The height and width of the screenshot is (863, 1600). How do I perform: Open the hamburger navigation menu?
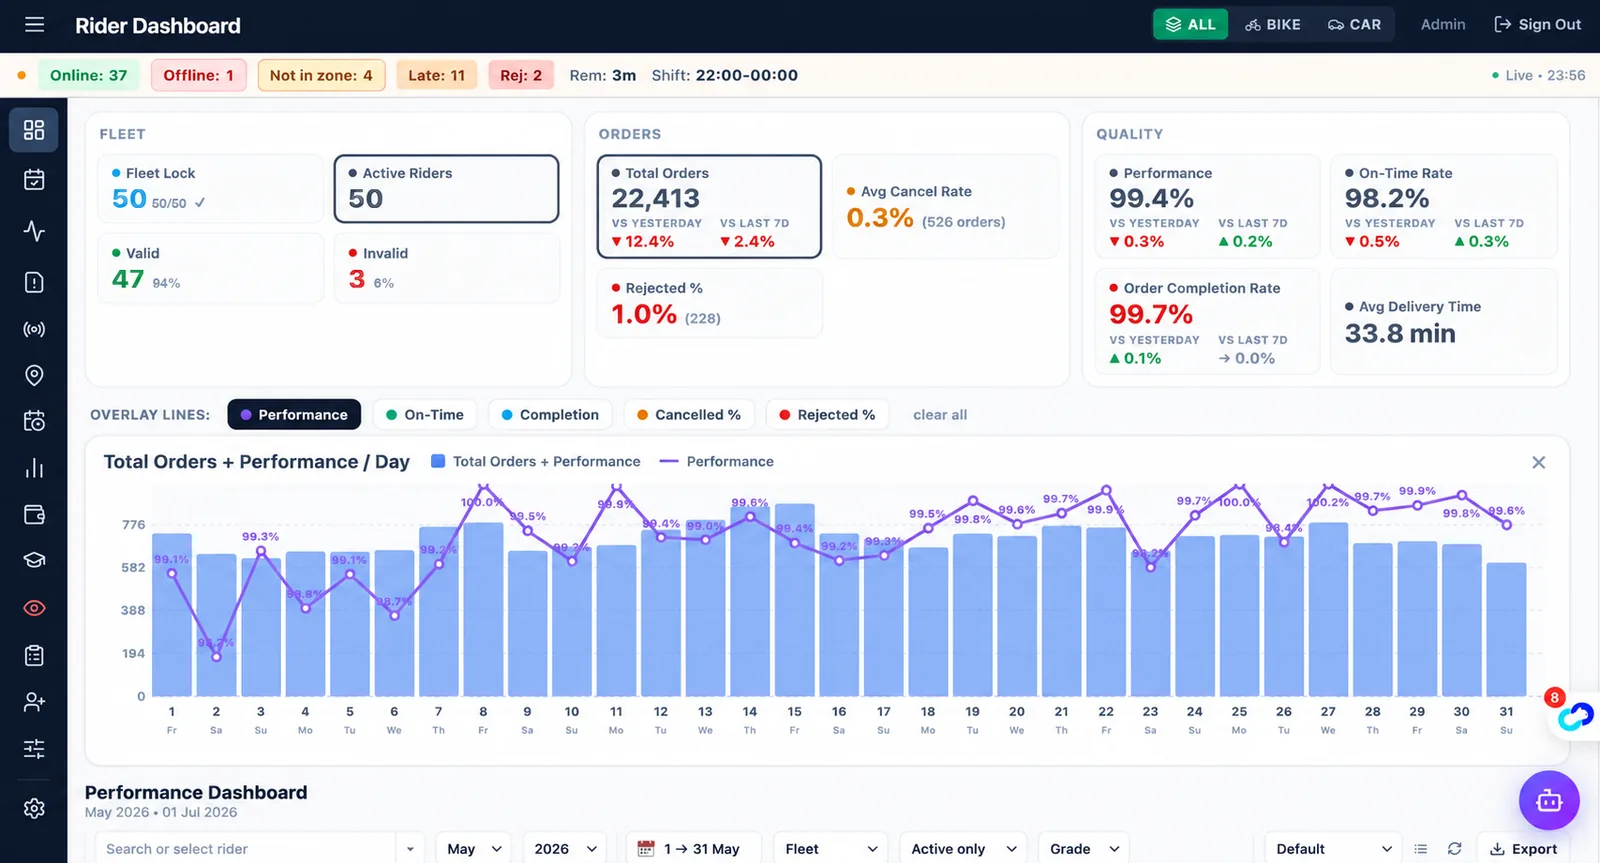tap(34, 25)
